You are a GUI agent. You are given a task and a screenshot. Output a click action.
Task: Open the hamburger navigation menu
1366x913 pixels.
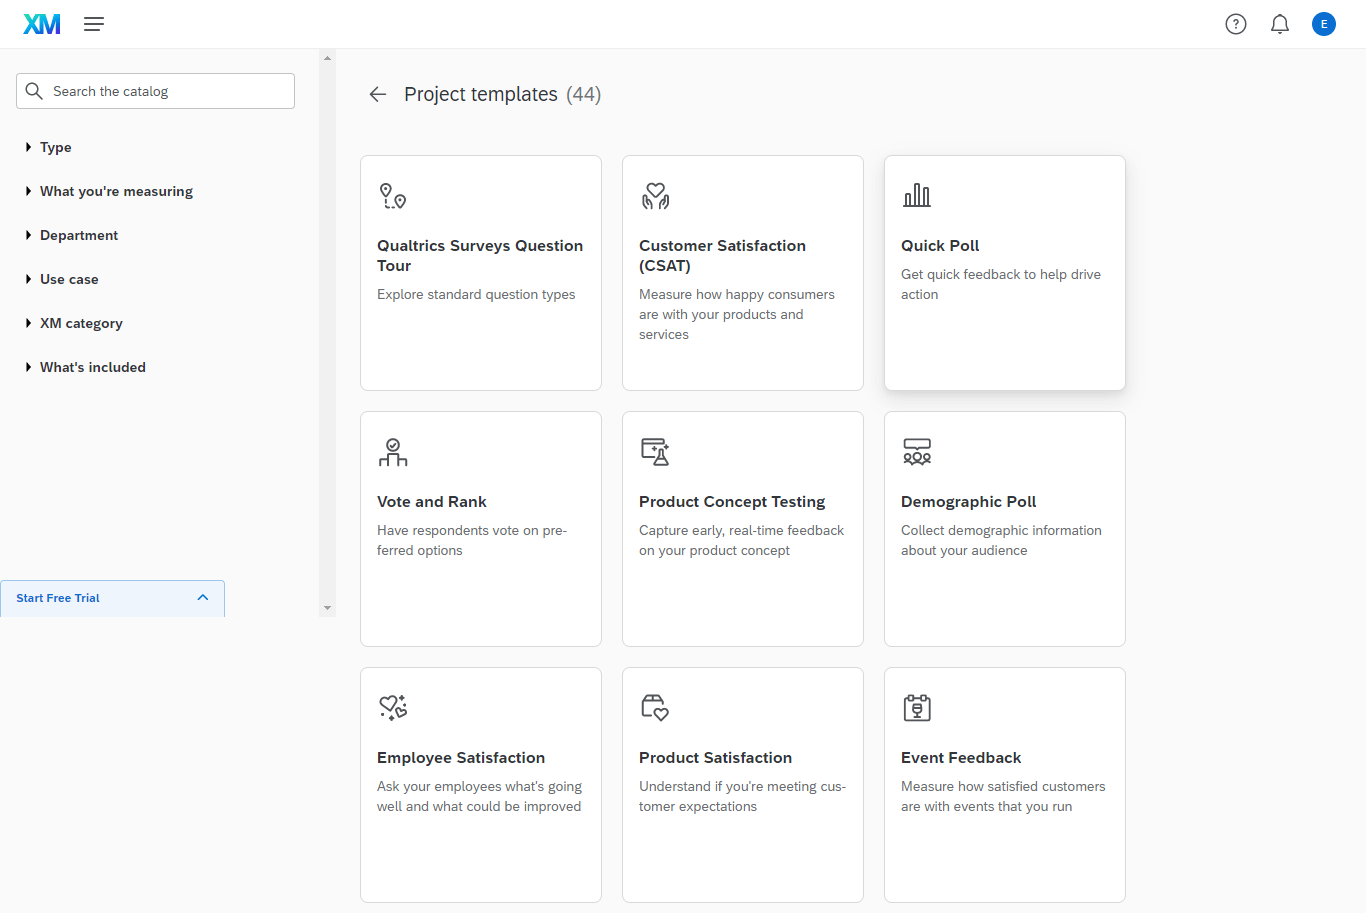coord(94,24)
